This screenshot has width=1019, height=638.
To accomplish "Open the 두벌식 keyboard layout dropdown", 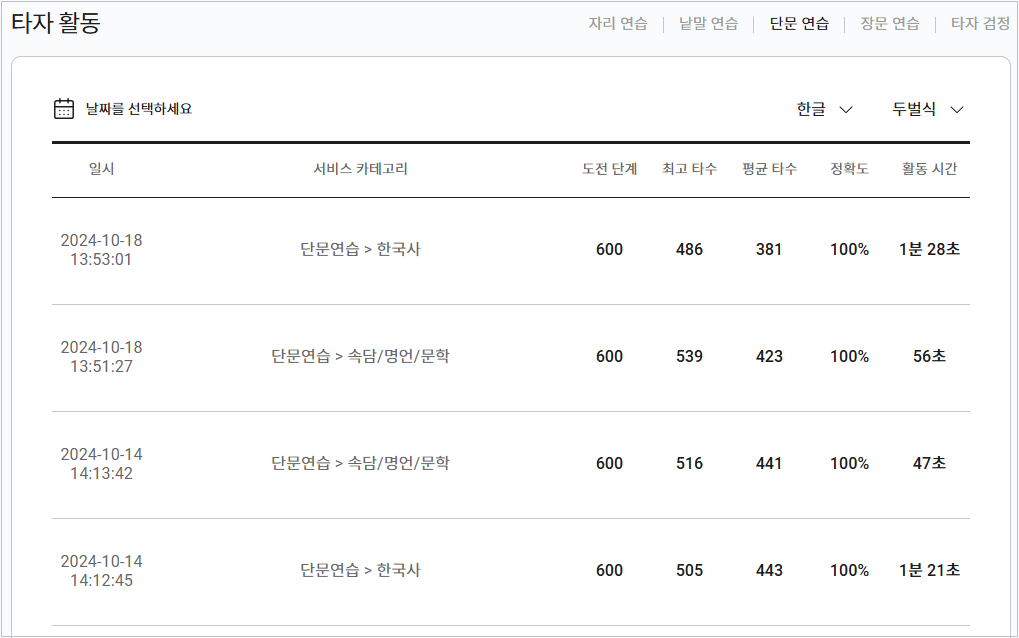I will pos(927,109).
